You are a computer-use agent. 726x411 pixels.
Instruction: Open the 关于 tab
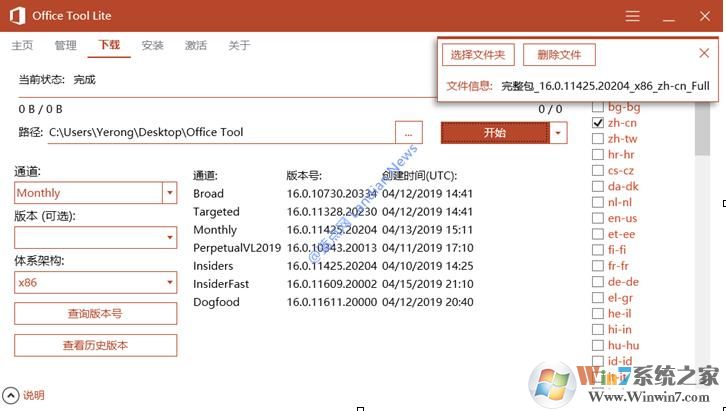pyautogui.click(x=239, y=45)
